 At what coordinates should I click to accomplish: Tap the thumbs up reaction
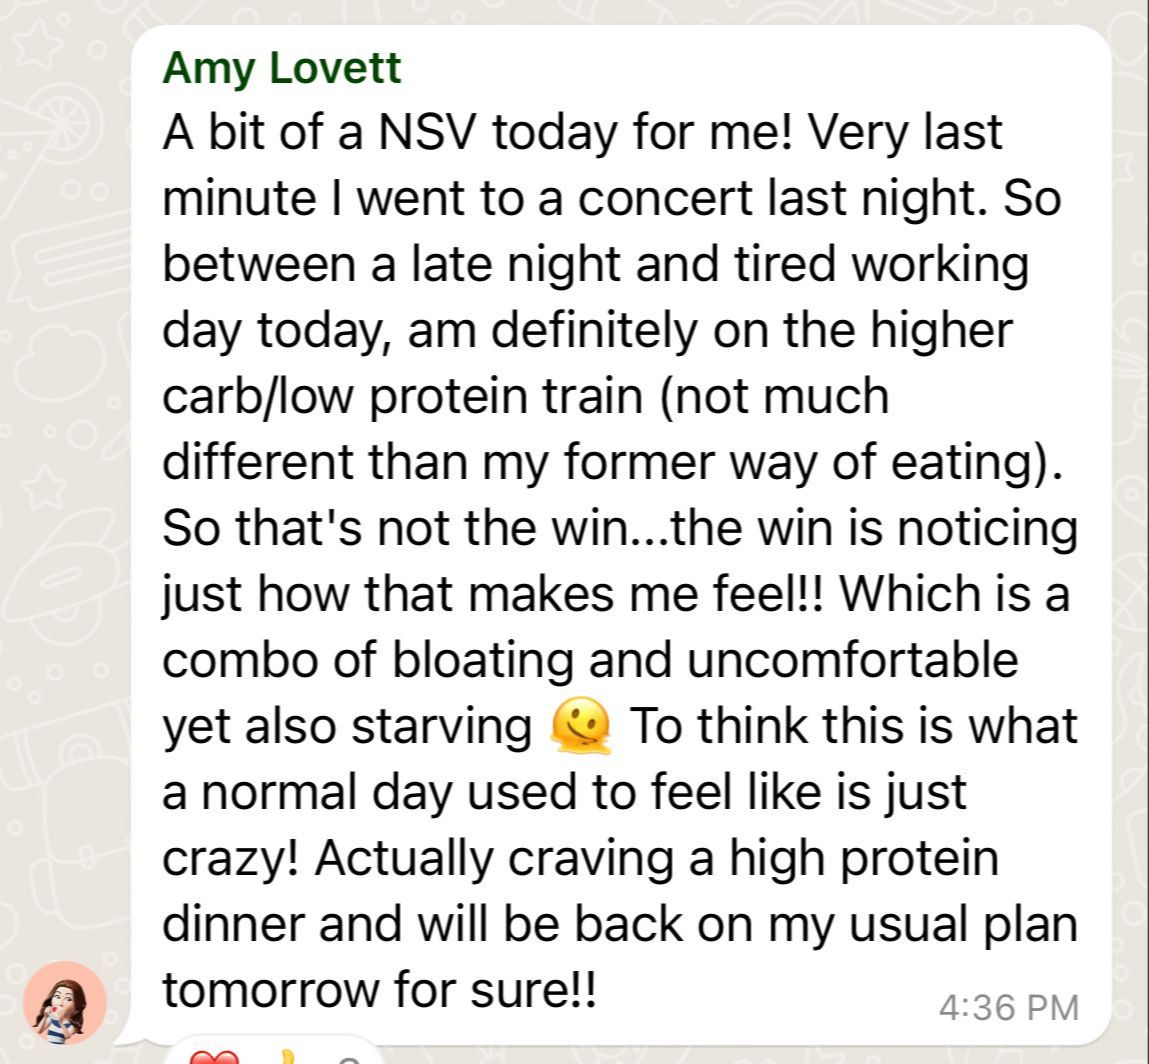287,1058
